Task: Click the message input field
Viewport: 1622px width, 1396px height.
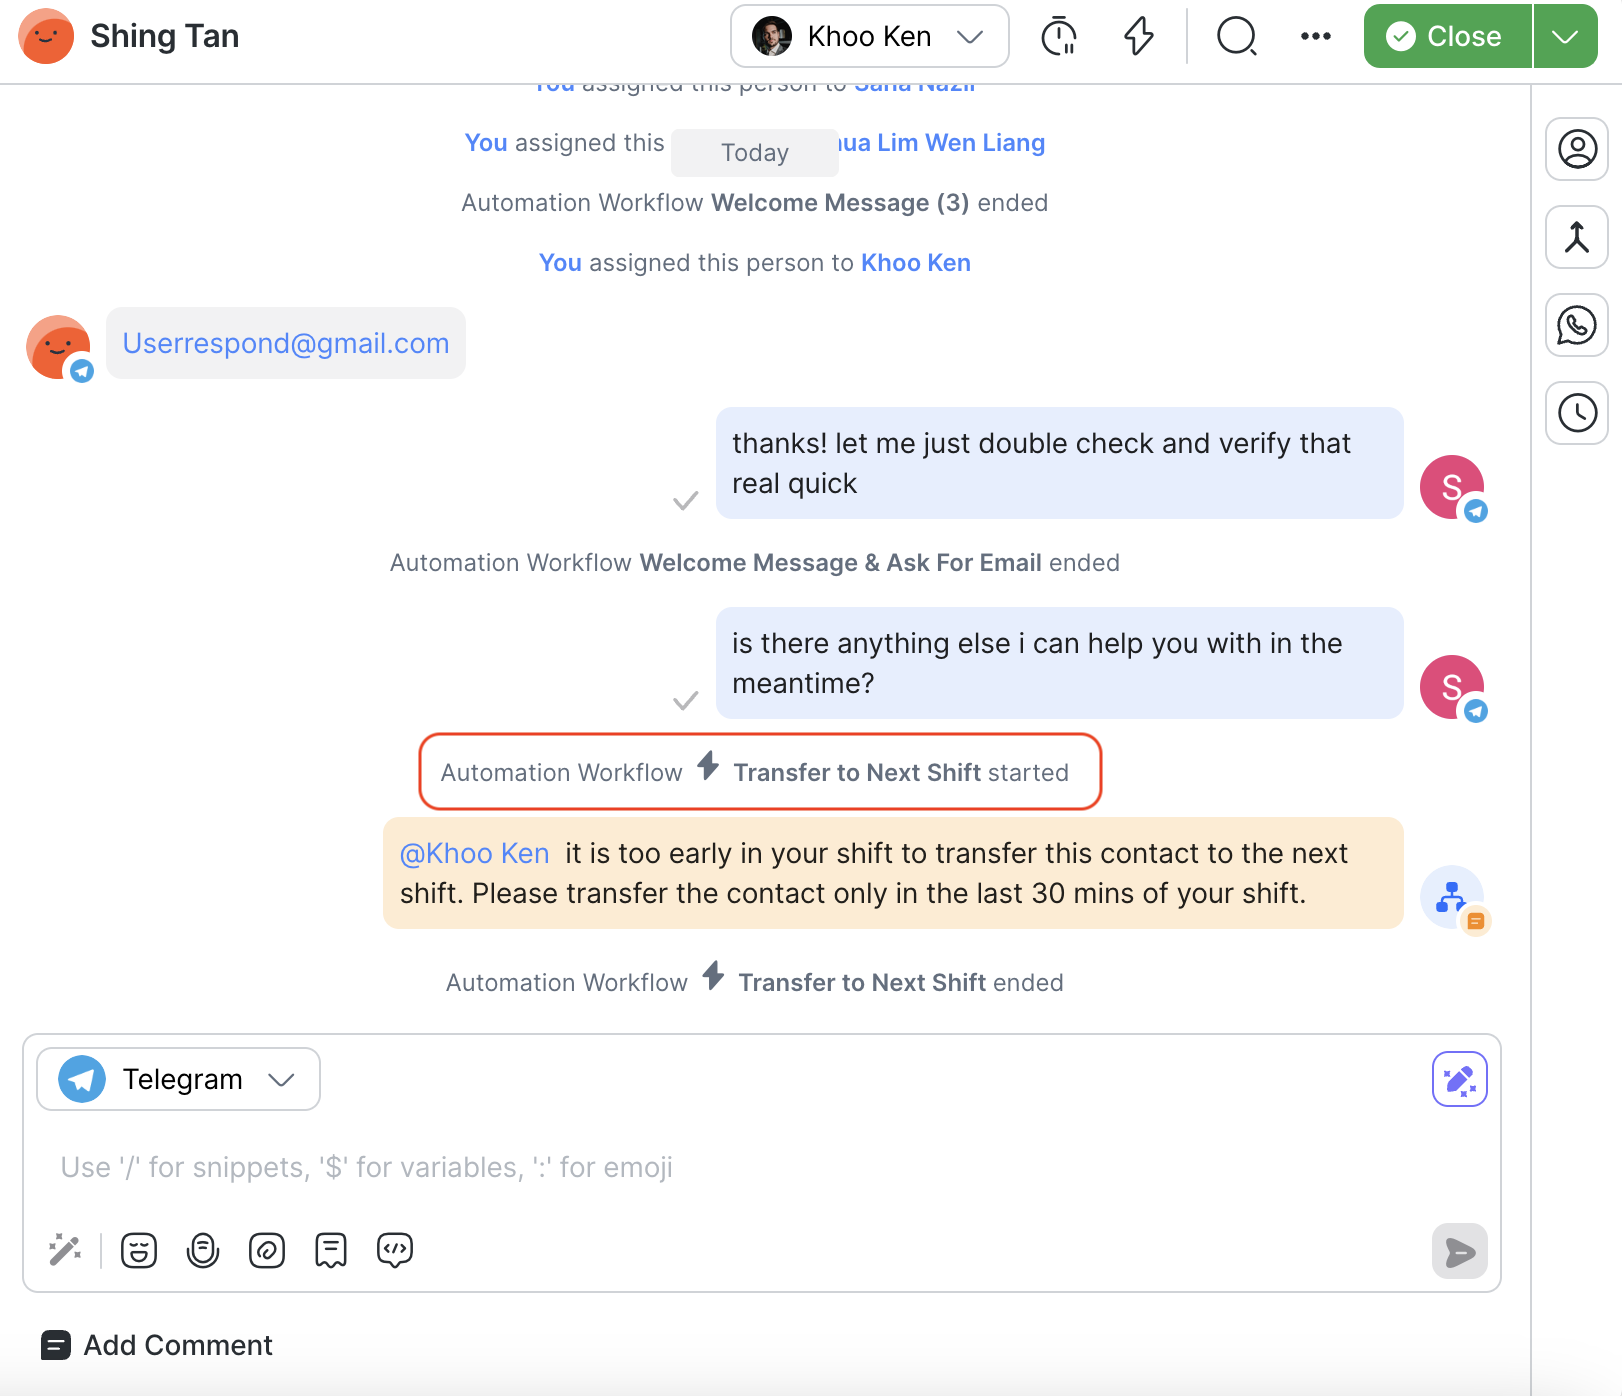Action: pyautogui.click(x=700, y=1167)
